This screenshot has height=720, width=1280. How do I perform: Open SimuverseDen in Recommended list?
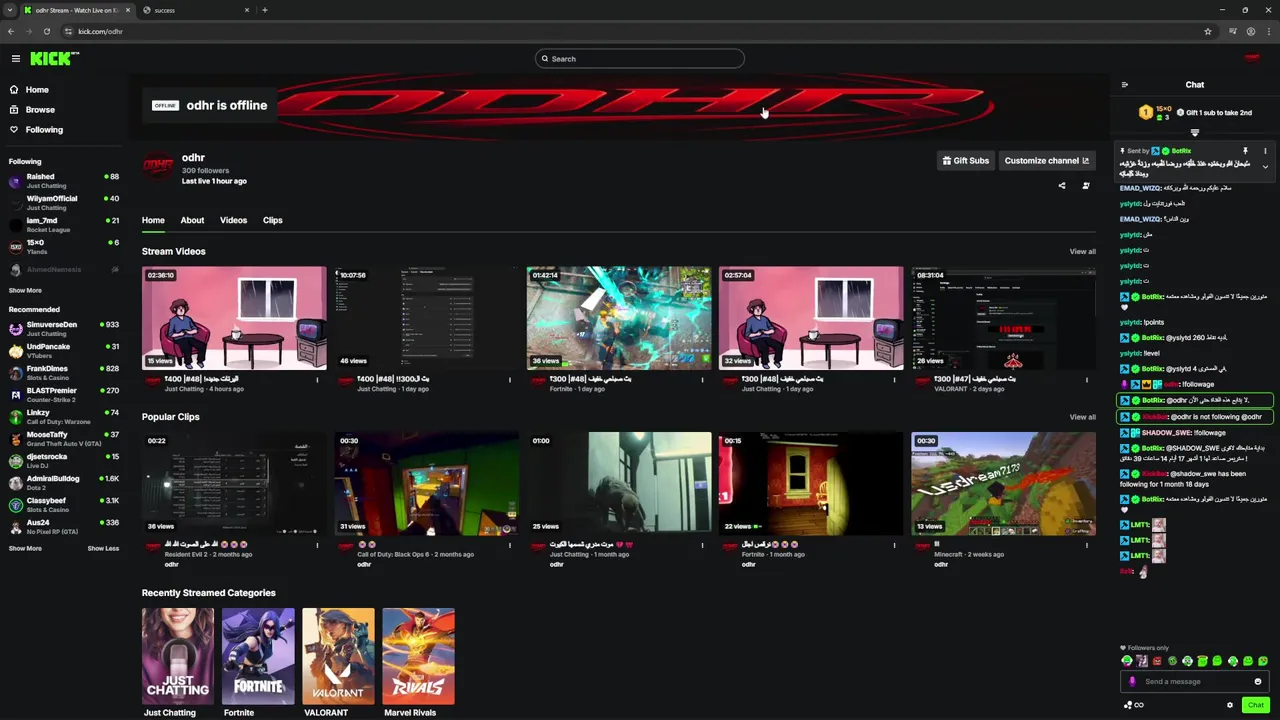[63, 329]
